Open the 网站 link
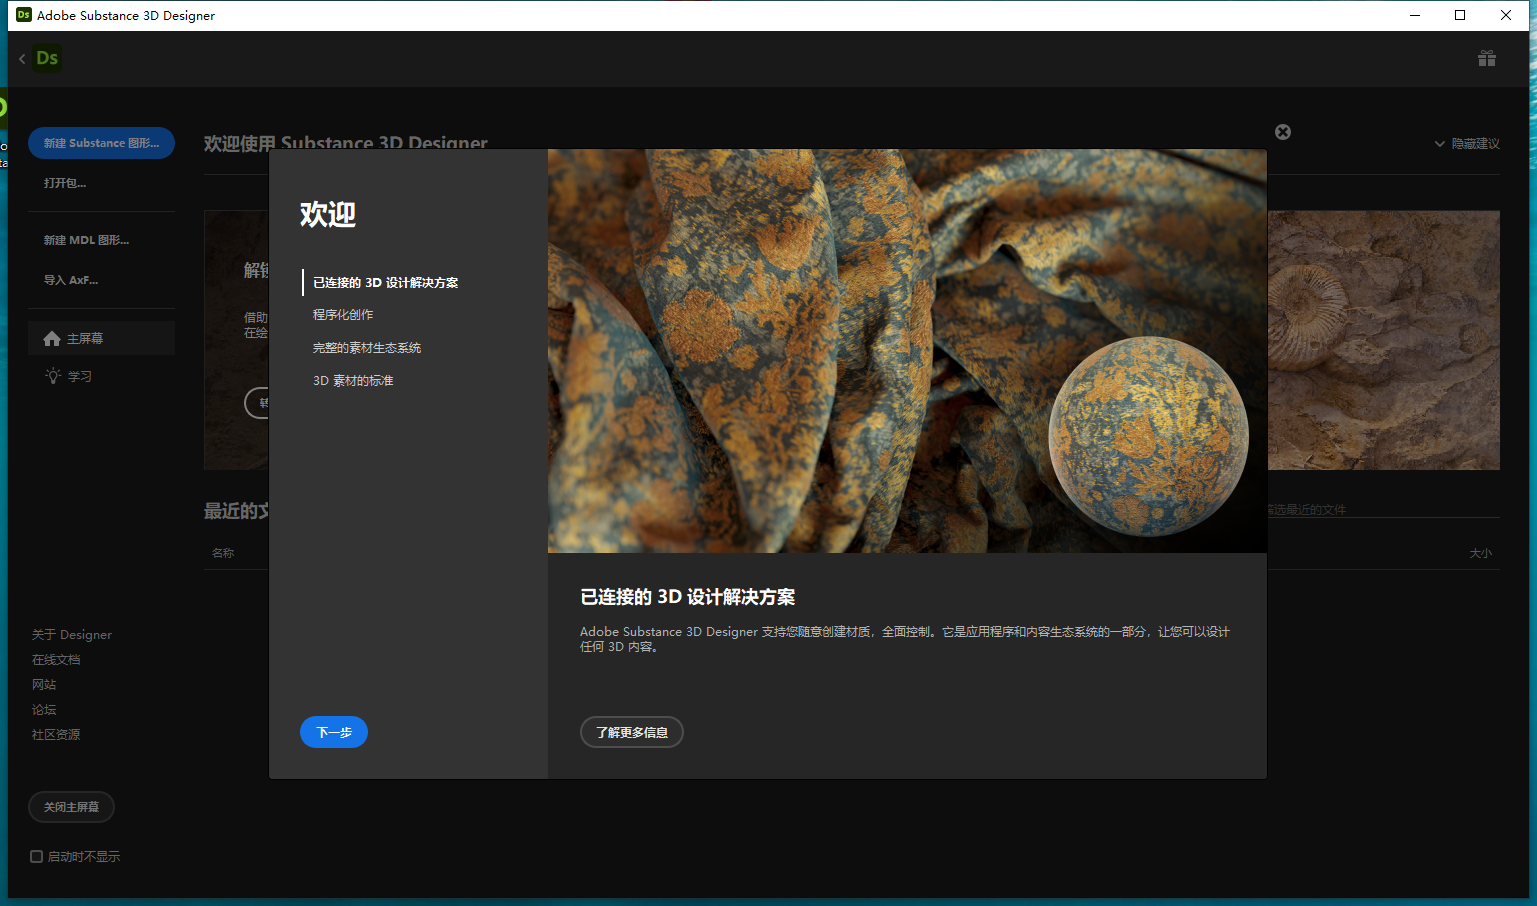 click(x=44, y=685)
